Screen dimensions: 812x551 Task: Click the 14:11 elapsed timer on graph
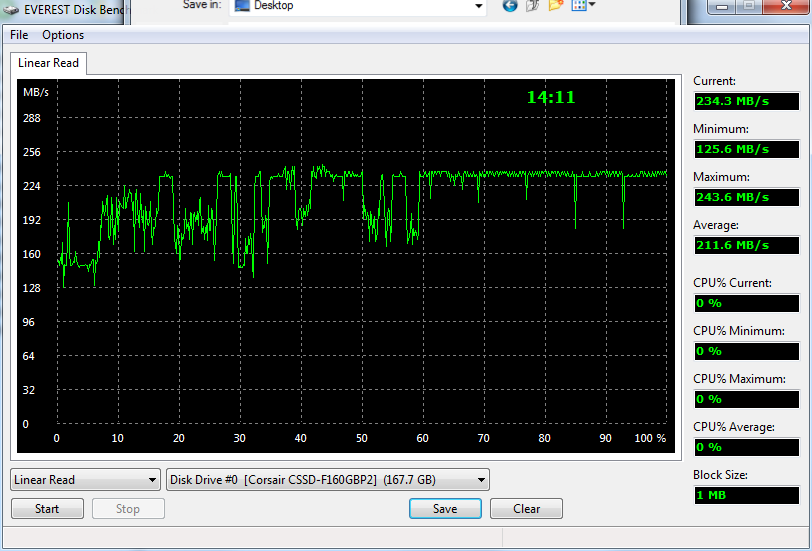click(x=551, y=97)
